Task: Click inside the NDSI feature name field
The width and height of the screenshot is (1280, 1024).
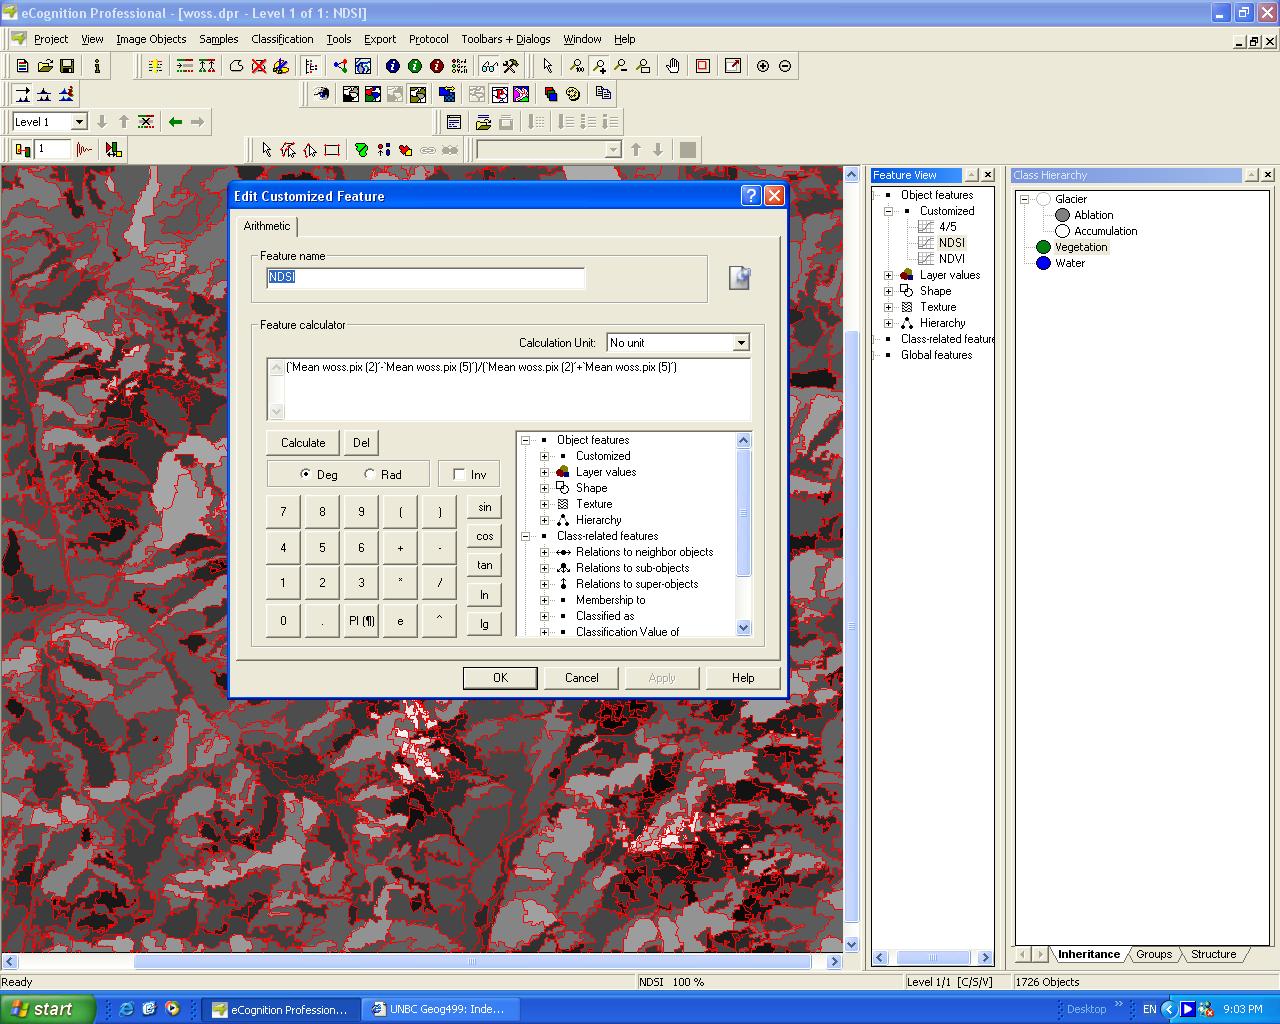Action: [x=420, y=278]
